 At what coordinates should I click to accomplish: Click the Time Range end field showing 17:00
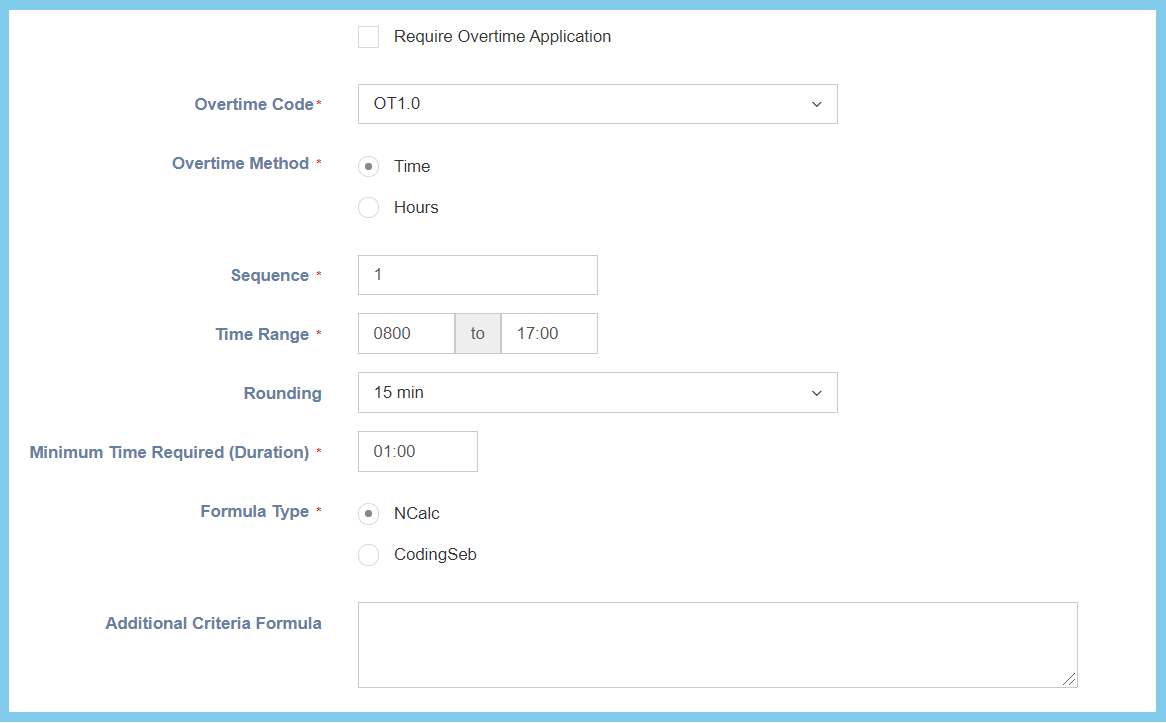coord(548,334)
